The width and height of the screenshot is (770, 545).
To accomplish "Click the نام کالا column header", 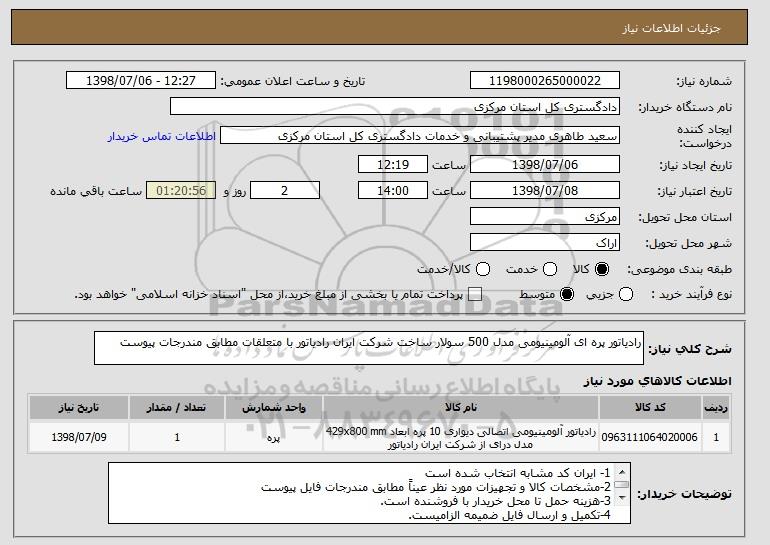I will pos(461,408).
